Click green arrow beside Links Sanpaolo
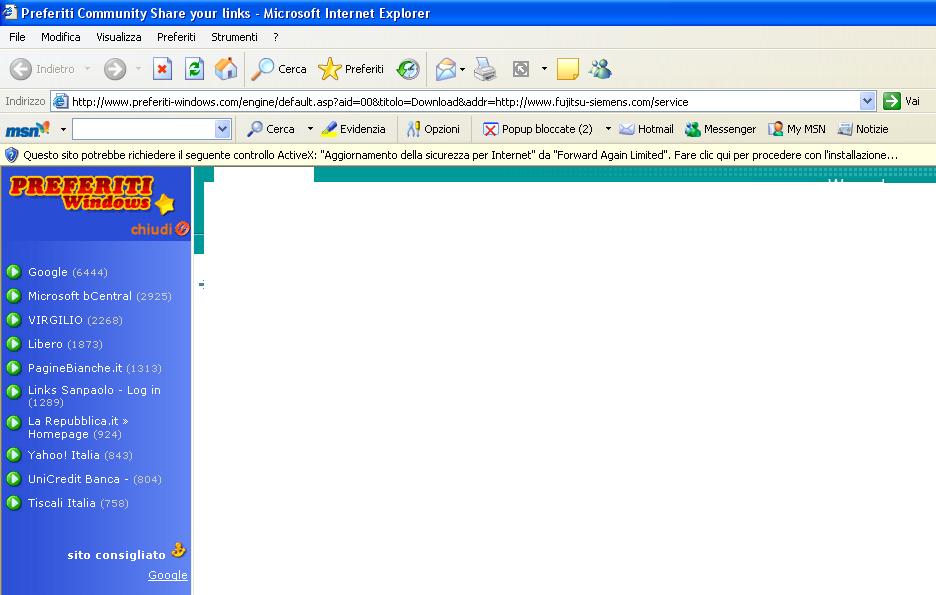Viewport: 936px width, 595px height. (x=14, y=391)
